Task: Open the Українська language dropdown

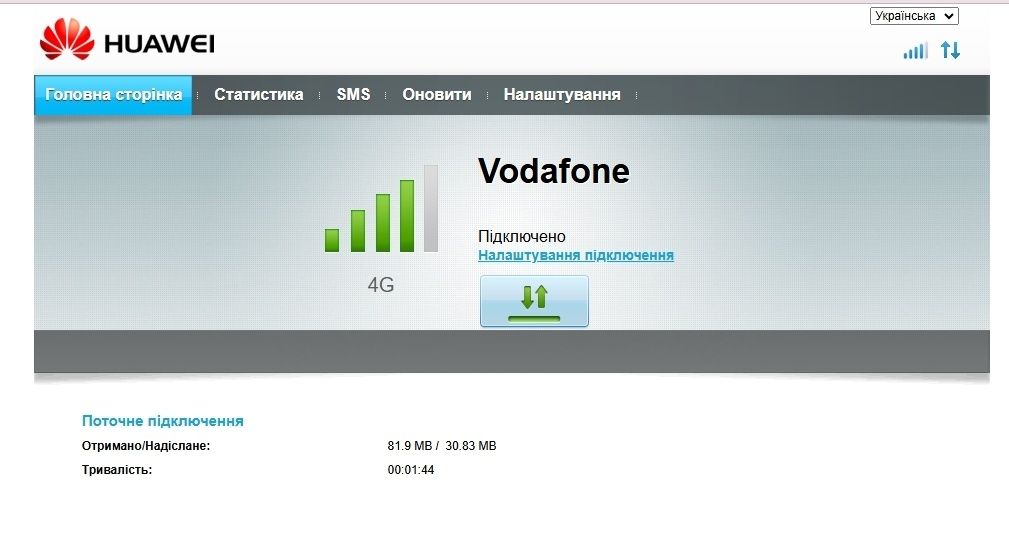Action: pos(914,16)
